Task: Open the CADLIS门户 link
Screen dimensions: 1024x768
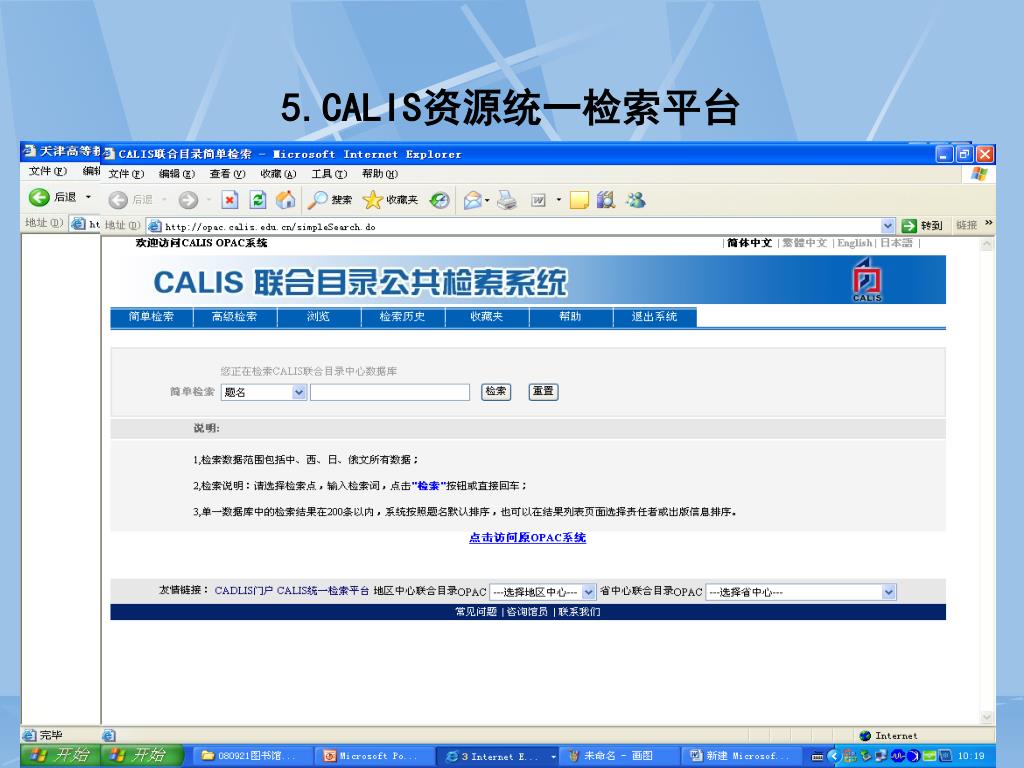Action: point(244,590)
